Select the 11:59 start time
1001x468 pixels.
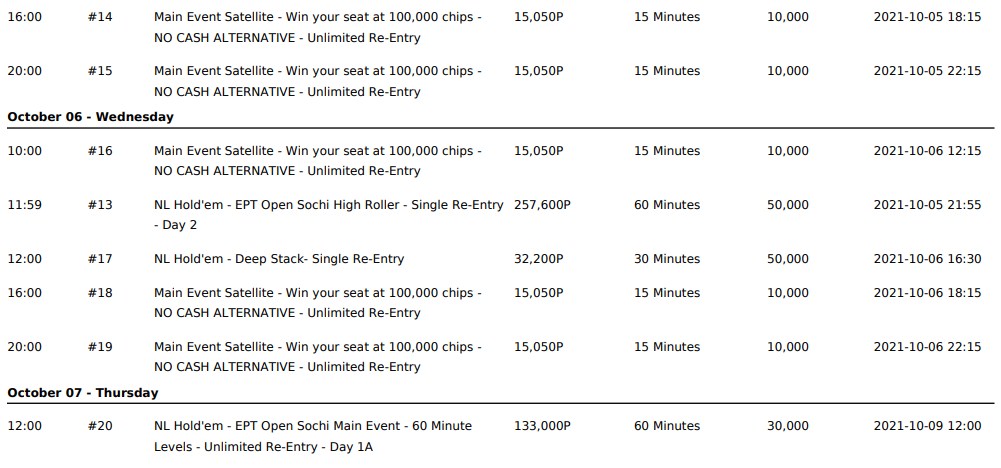(24, 205)
